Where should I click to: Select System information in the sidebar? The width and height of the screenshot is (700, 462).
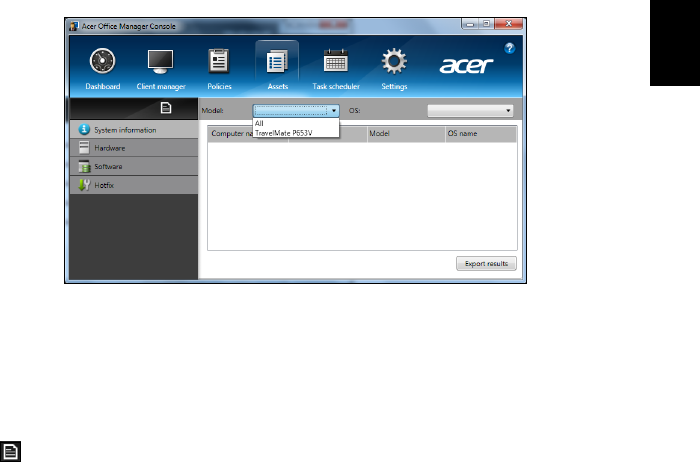(x=134, y=130)
